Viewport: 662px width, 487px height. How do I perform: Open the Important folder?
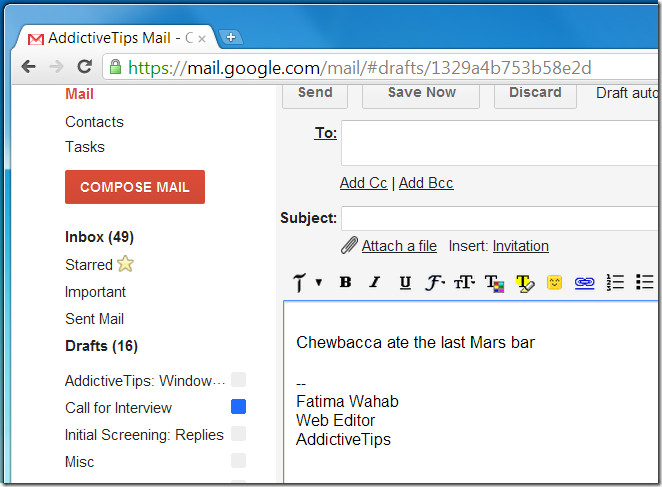[x=95, y=292]
